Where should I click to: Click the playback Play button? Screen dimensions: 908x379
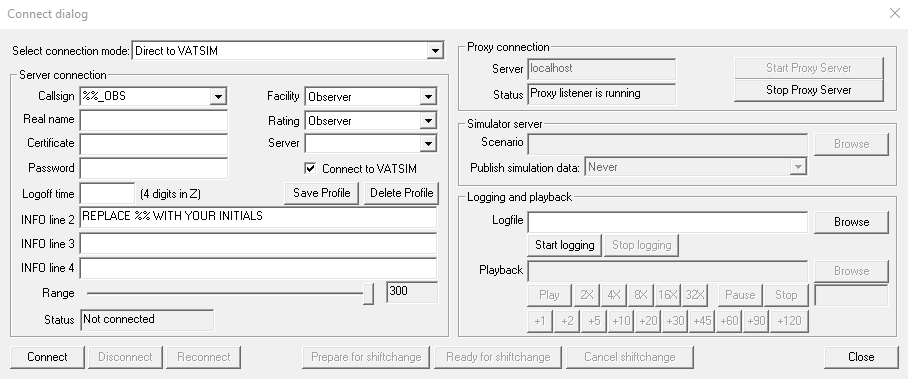click(549, 295)
